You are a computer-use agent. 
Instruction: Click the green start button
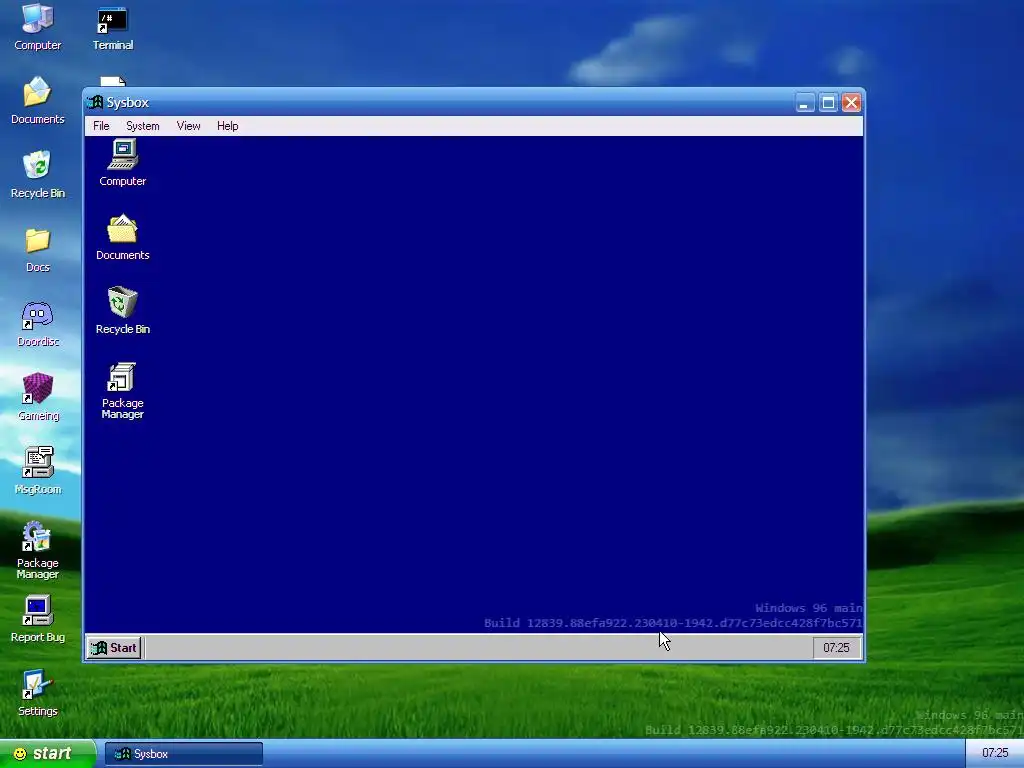pos(47,754)
